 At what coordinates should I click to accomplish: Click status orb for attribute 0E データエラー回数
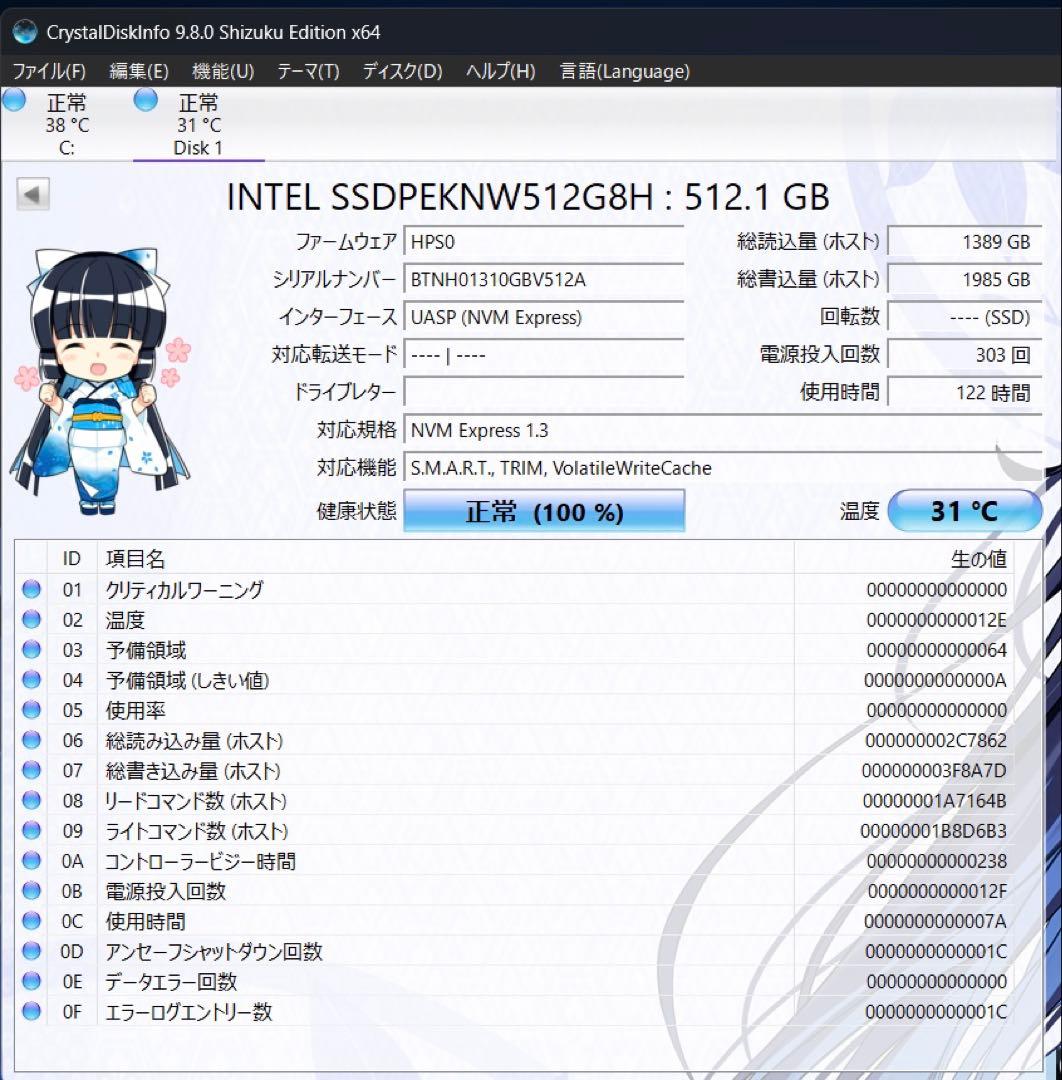click(x=31, y=981)
